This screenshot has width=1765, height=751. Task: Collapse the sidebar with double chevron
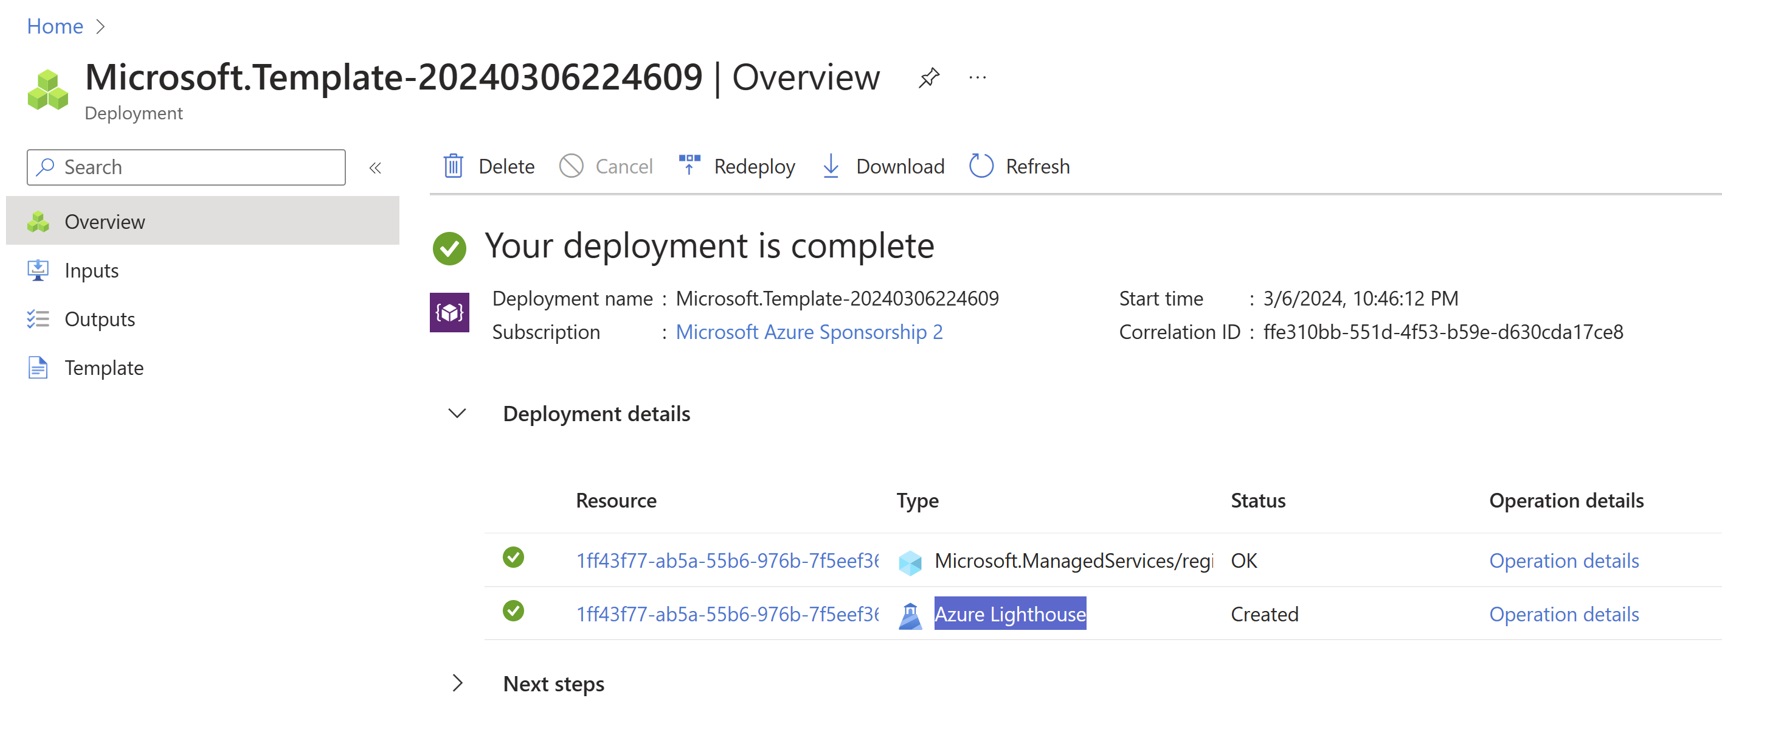point(375,168)
